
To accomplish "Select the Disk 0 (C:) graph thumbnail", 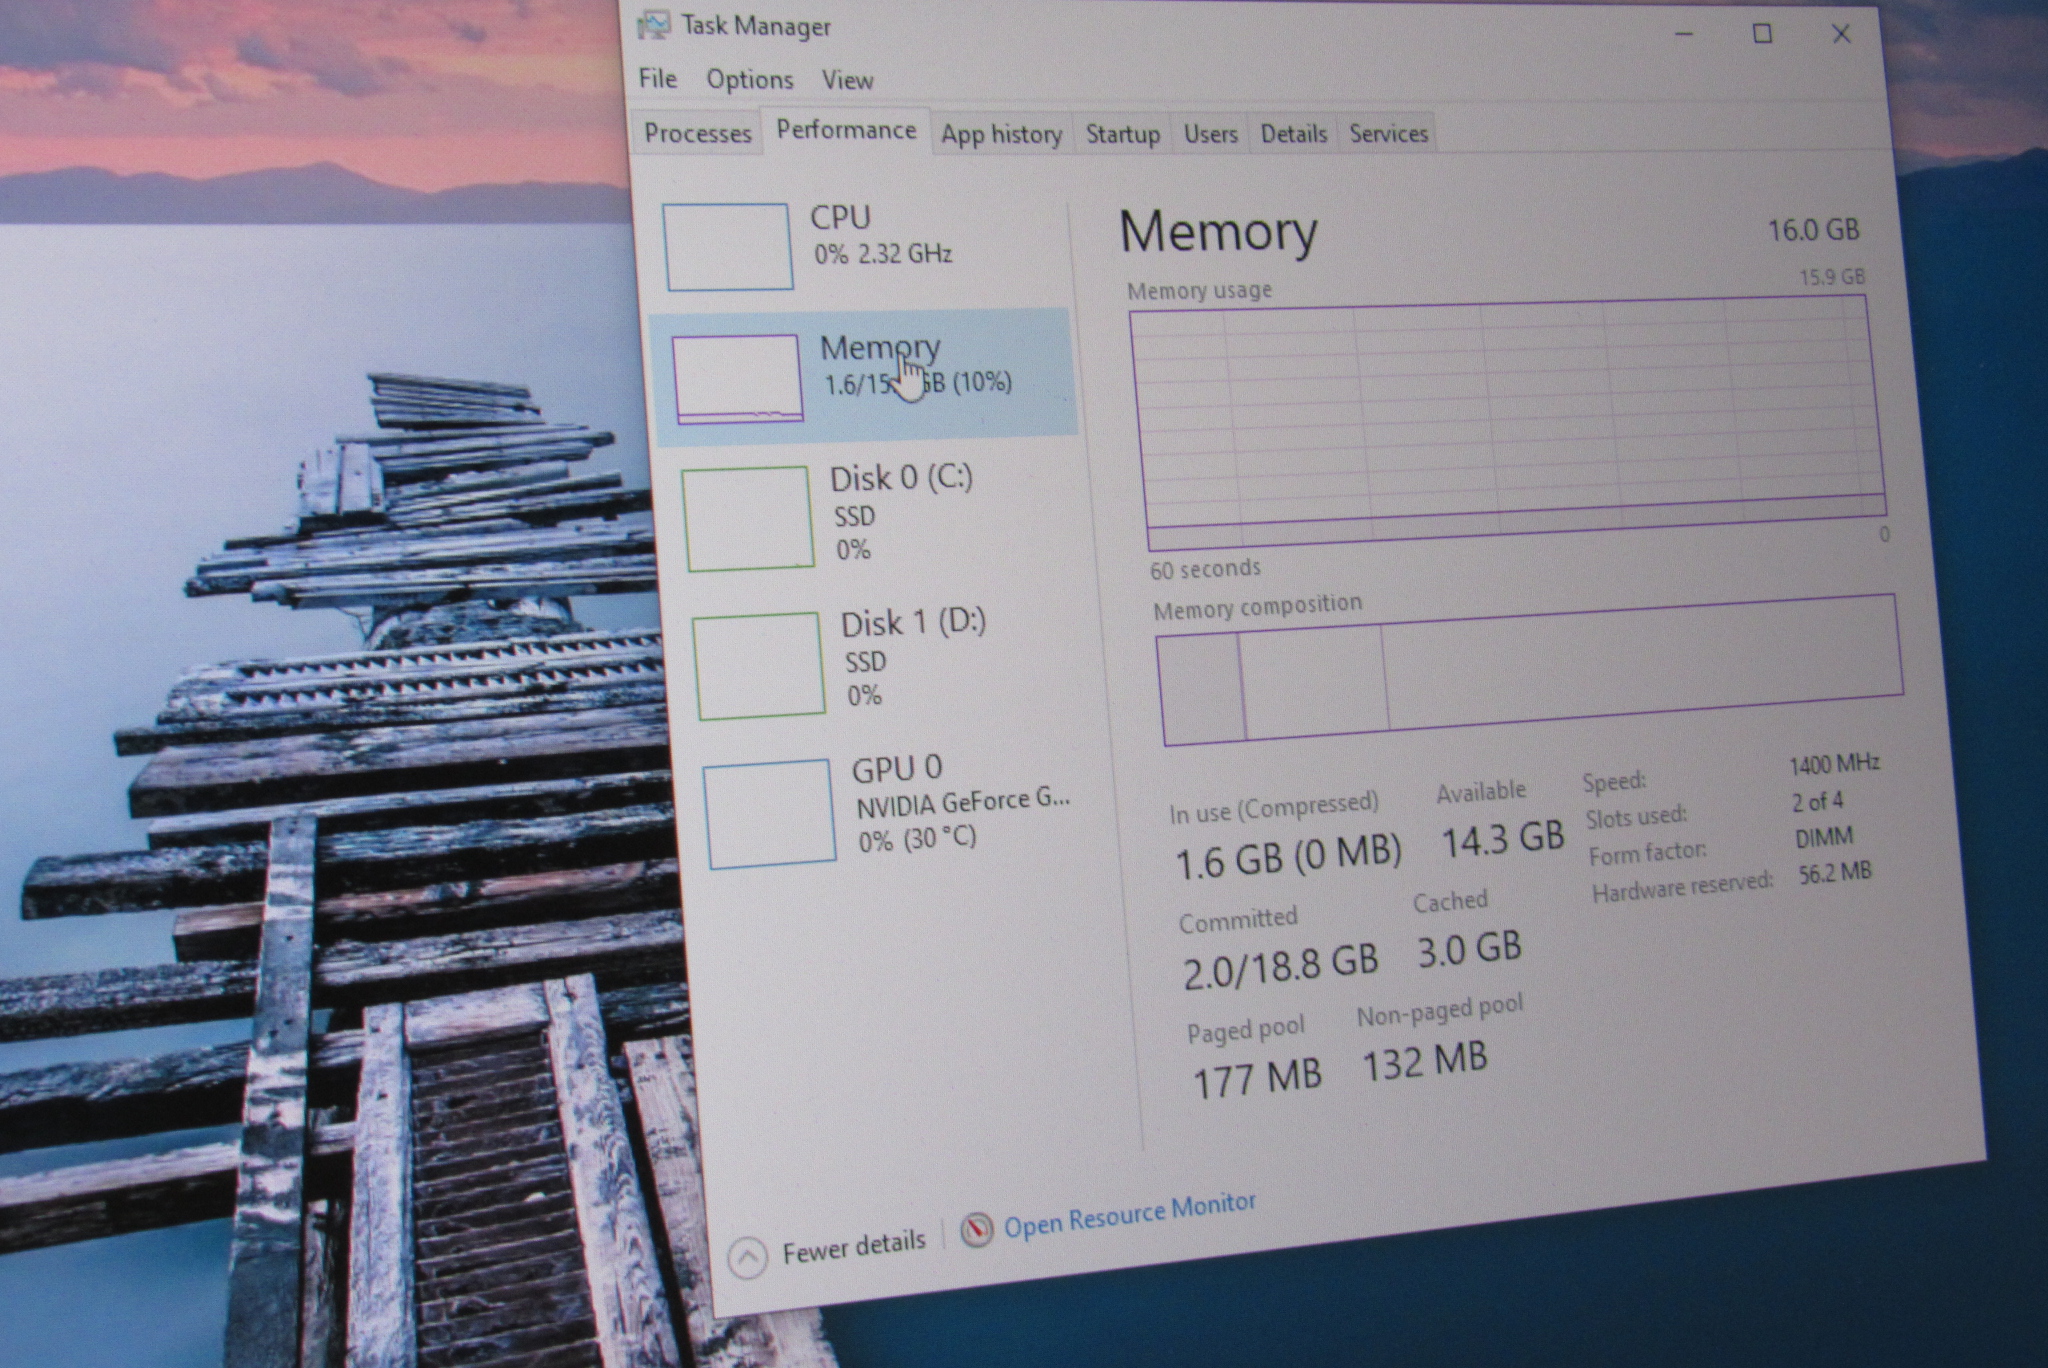I will [x=748, y=519].
